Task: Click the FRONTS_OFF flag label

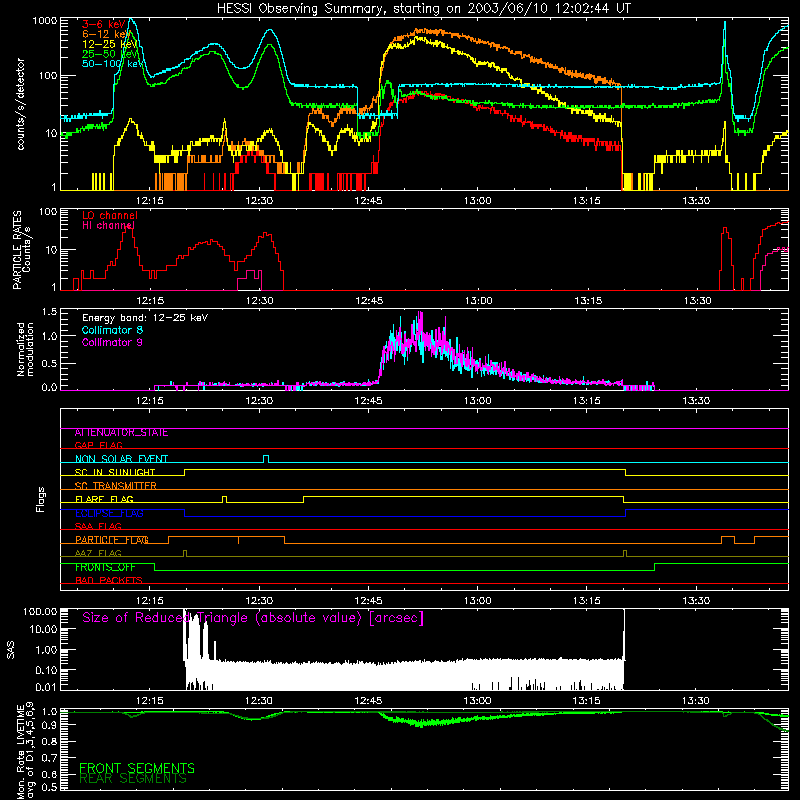Action: pos(105,567)
